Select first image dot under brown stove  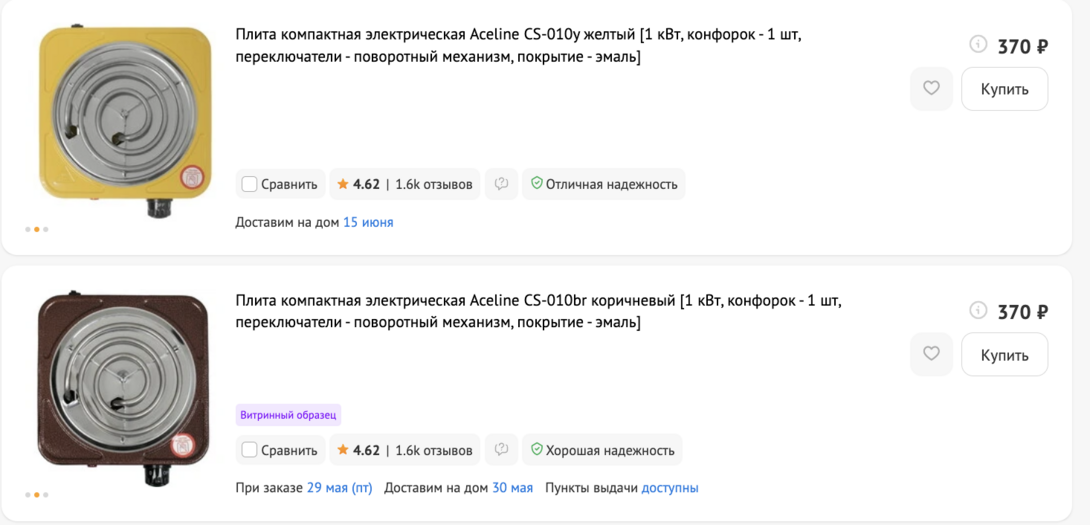(28, 494)
